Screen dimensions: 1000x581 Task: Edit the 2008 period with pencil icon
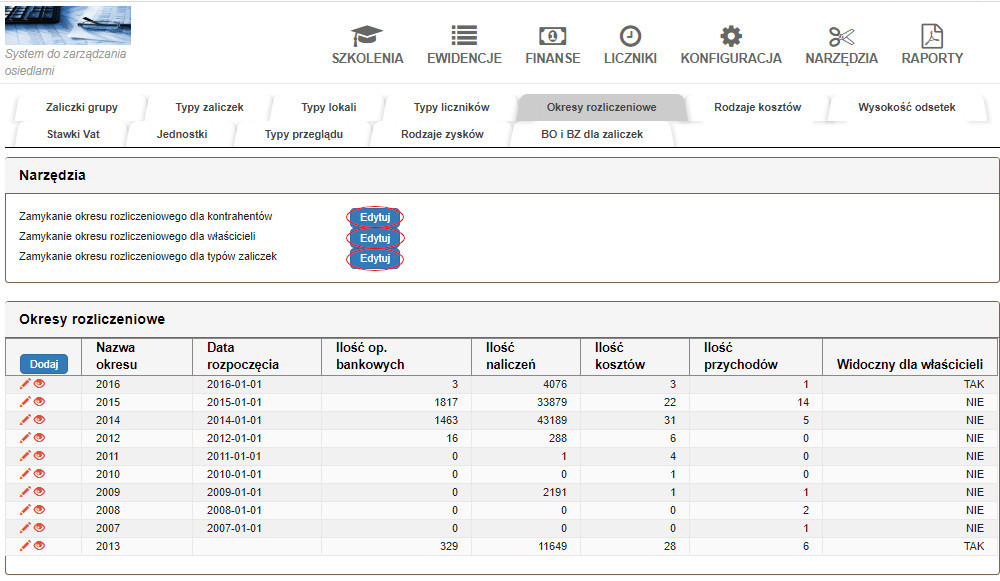click(25, 510)
